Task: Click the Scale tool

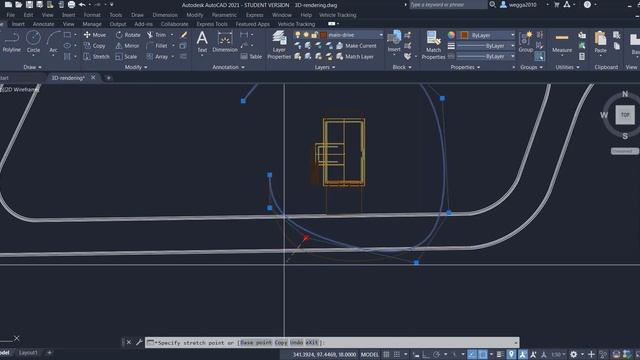Action: click(126, 56)
